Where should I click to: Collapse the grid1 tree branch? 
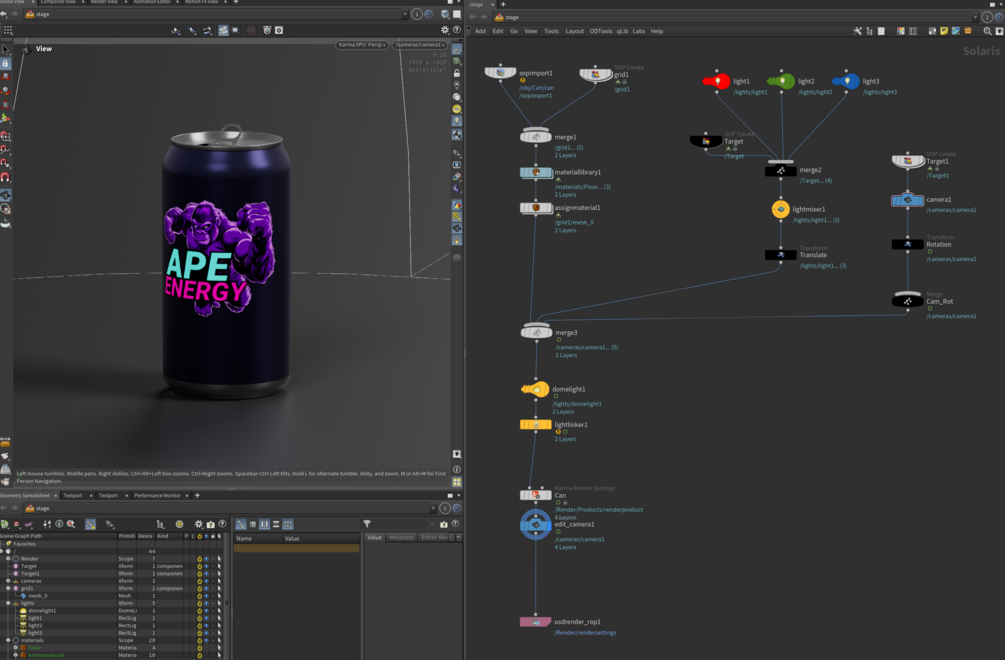click(8, 588)
